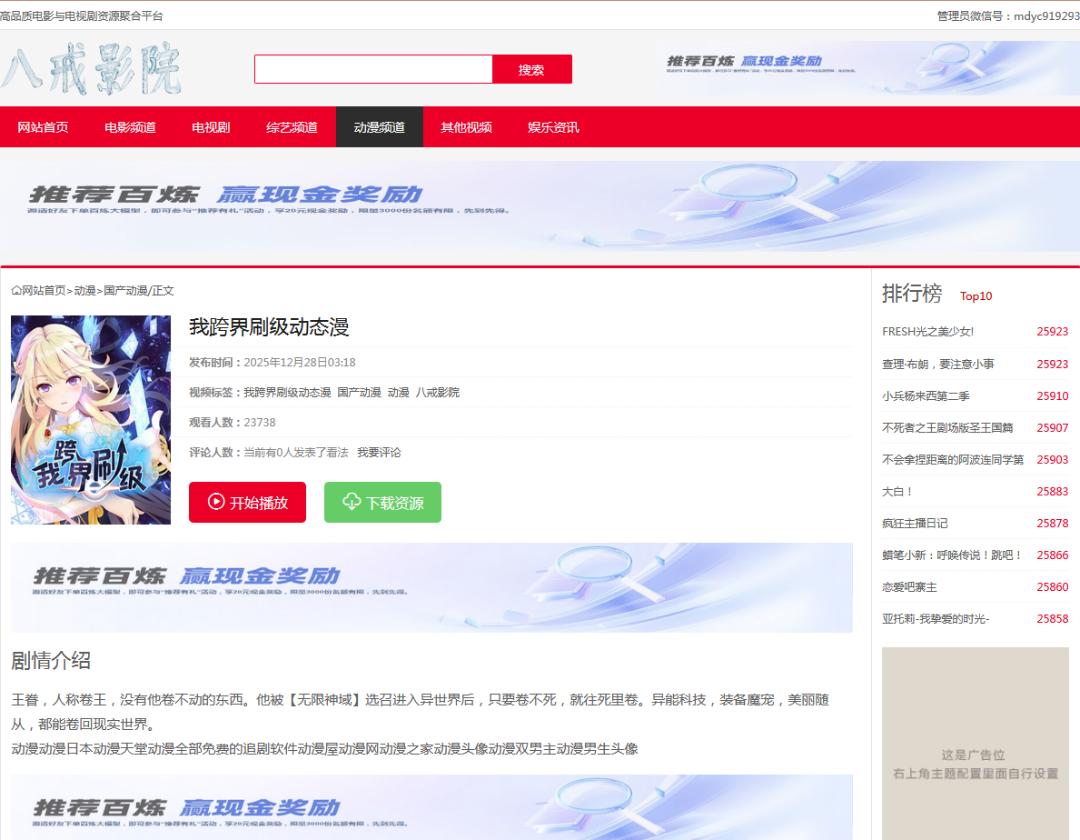1080x840 pixels.
Task: Click the wide 推荐百炼 banner below navigation
Action: click(540, 206)
